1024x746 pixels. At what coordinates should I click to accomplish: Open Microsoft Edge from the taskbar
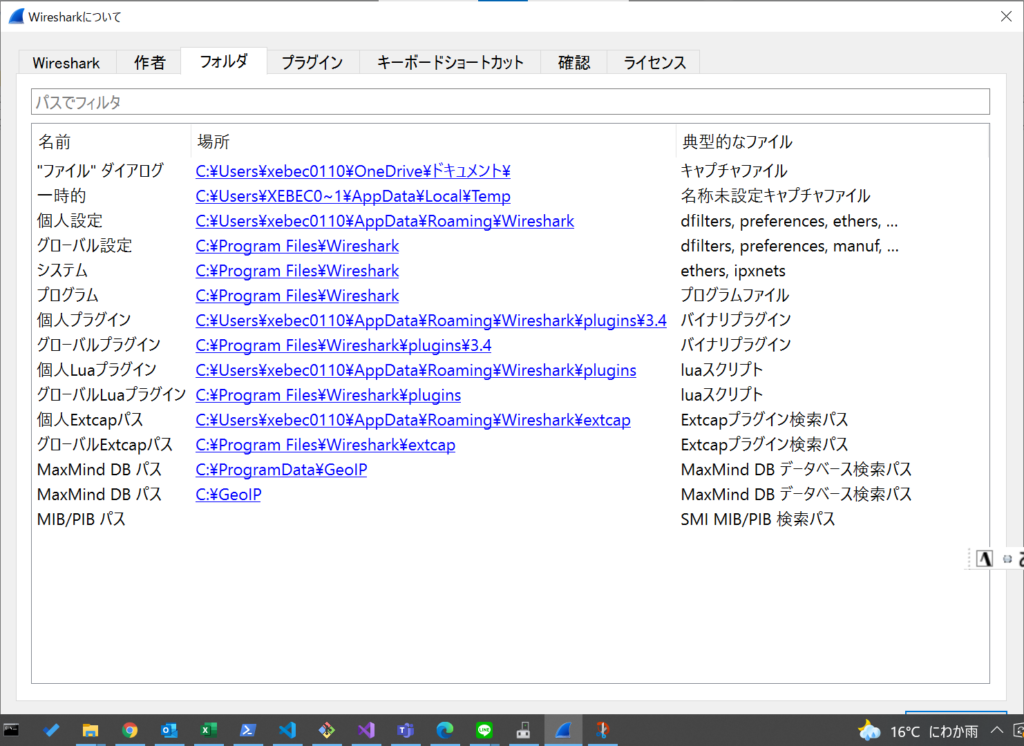pos(445,730)
